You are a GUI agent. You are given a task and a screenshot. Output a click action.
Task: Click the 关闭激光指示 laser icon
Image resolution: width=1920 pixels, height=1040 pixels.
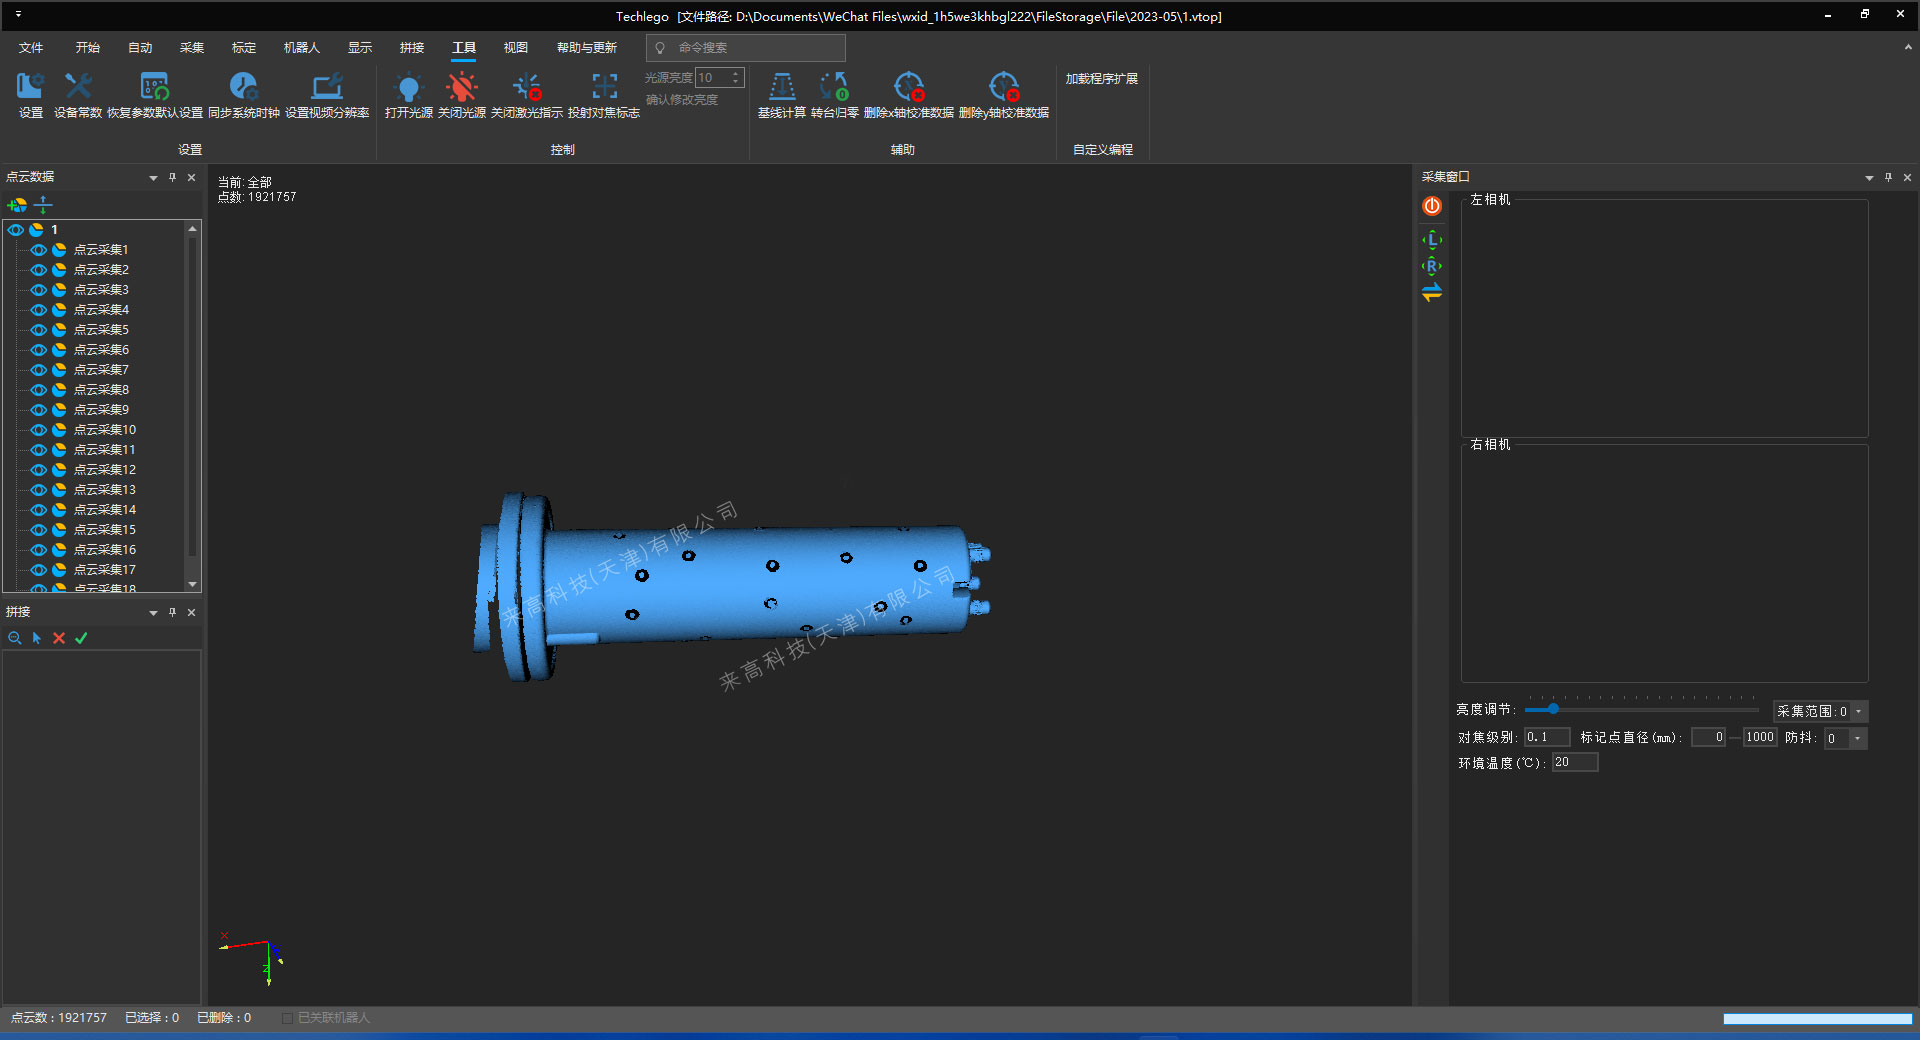click(527, 88)
